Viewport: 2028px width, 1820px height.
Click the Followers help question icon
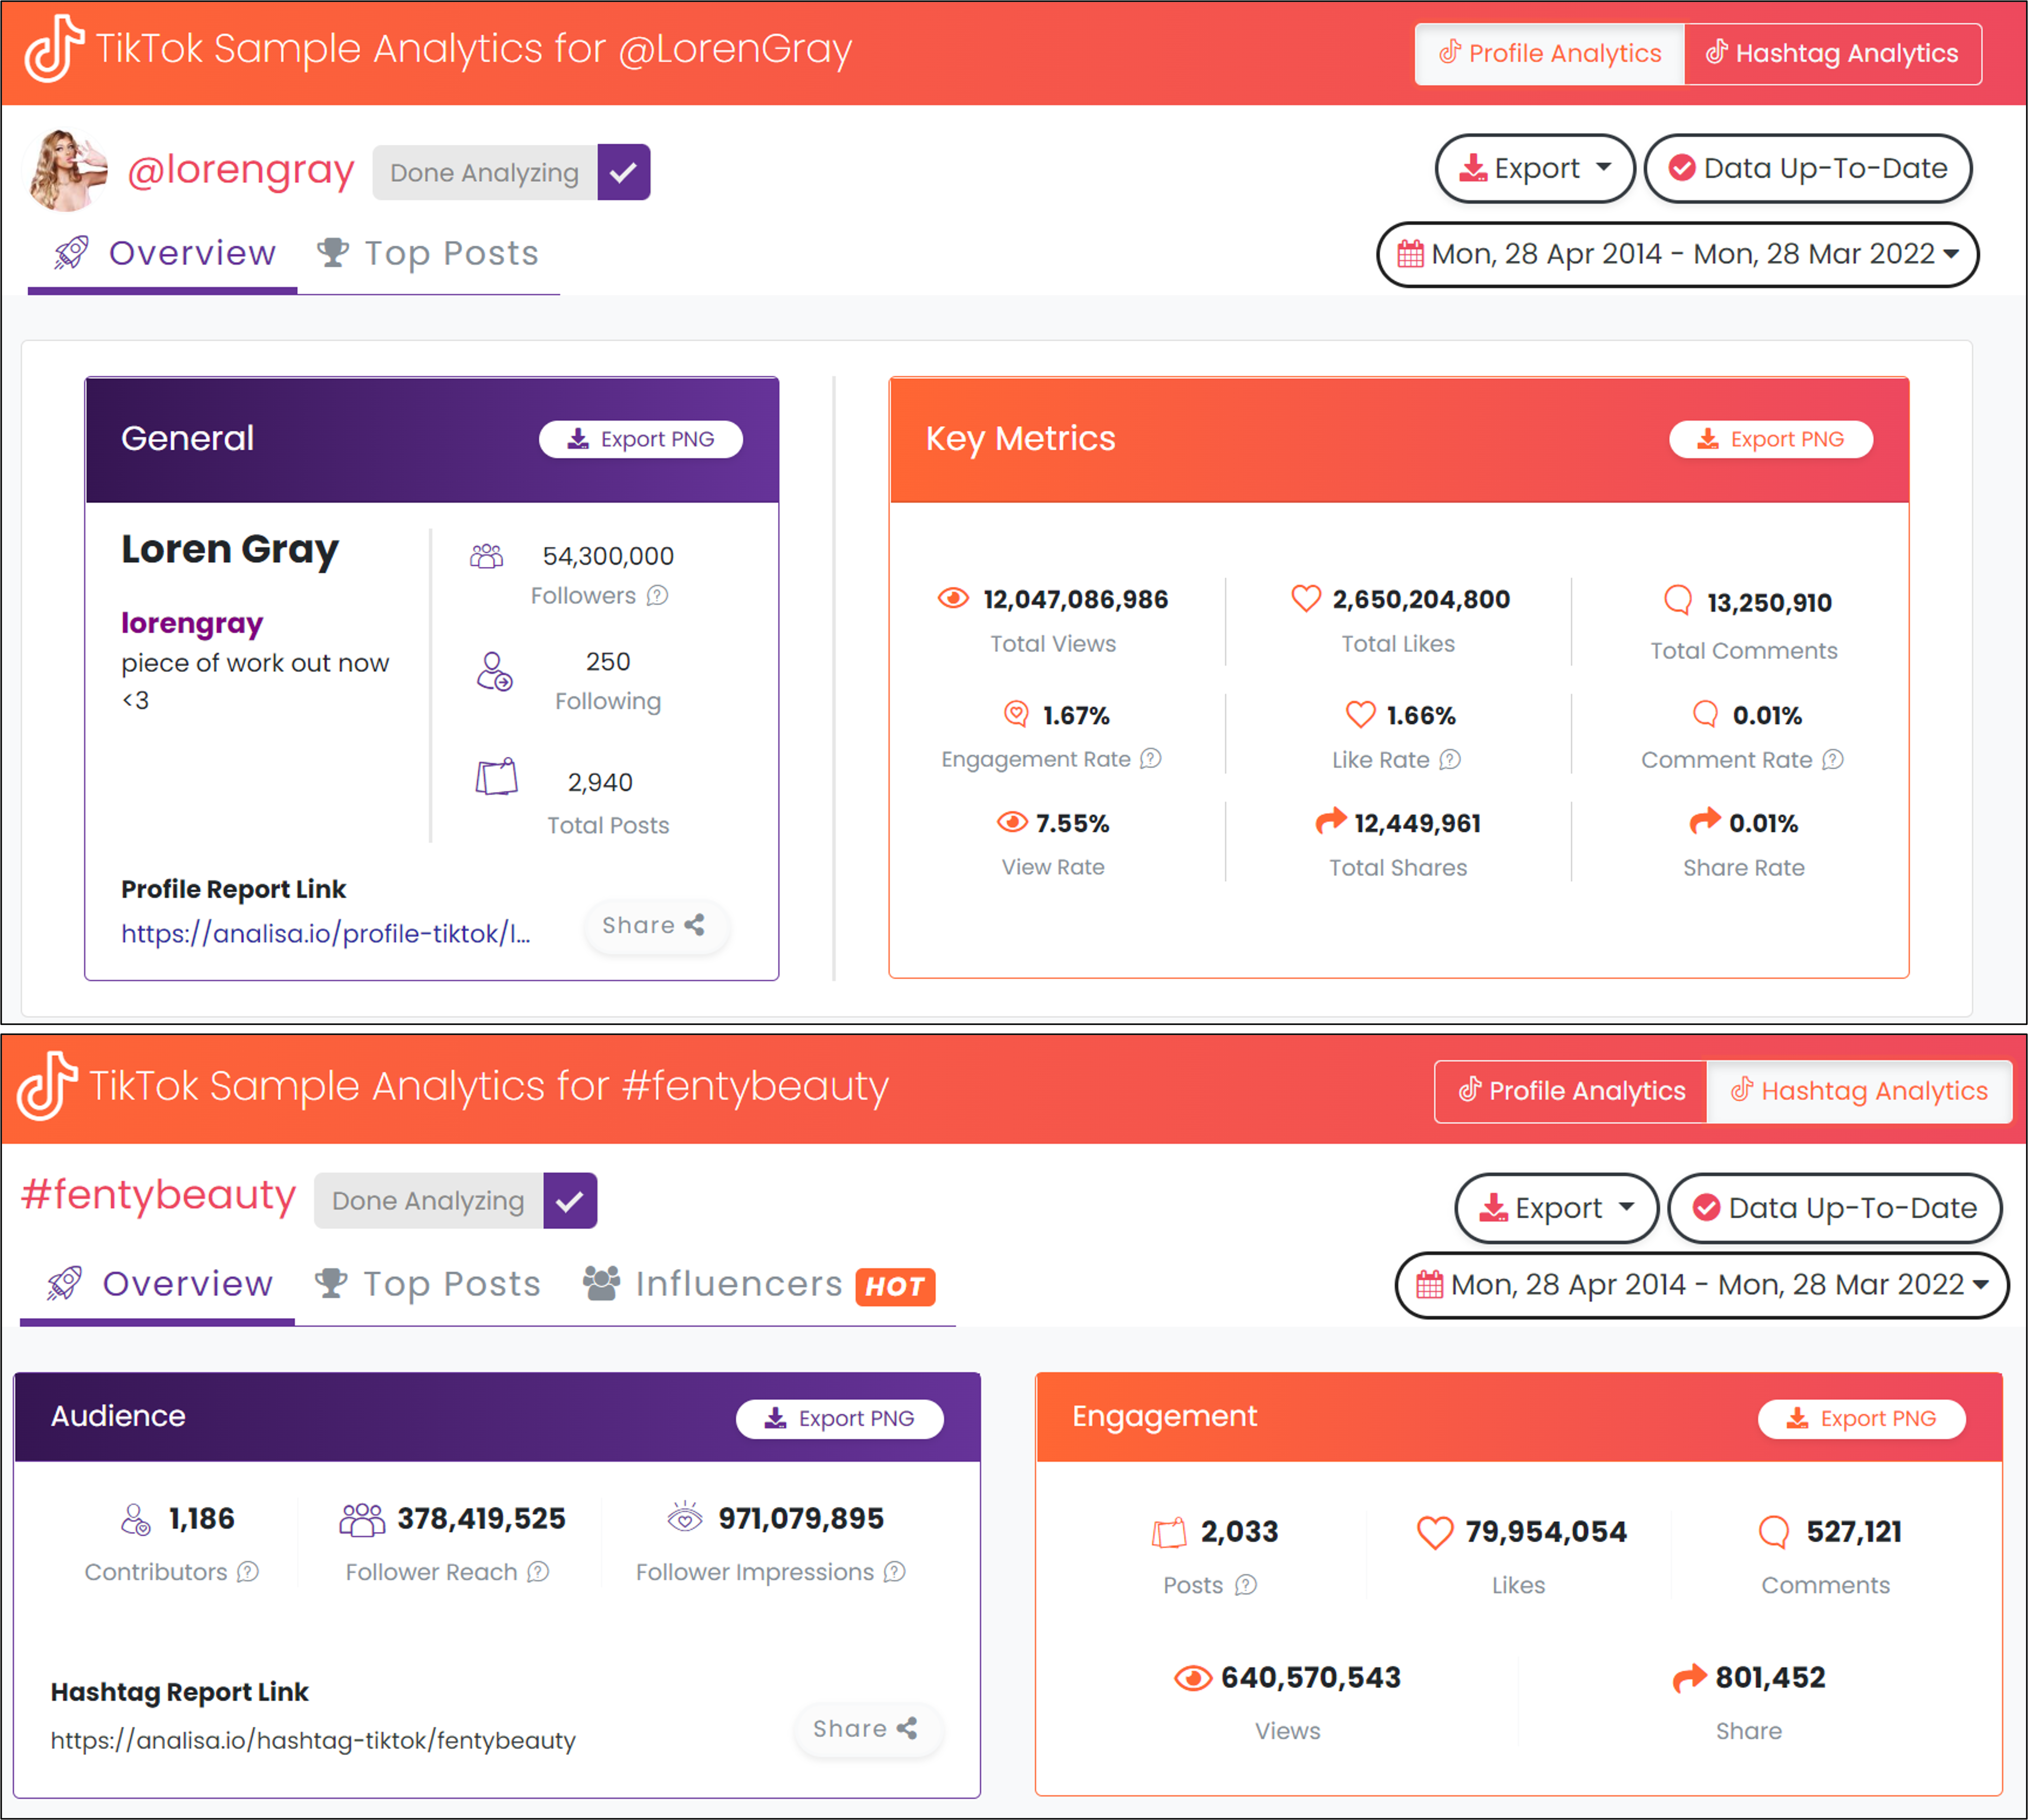coord(657,596)
